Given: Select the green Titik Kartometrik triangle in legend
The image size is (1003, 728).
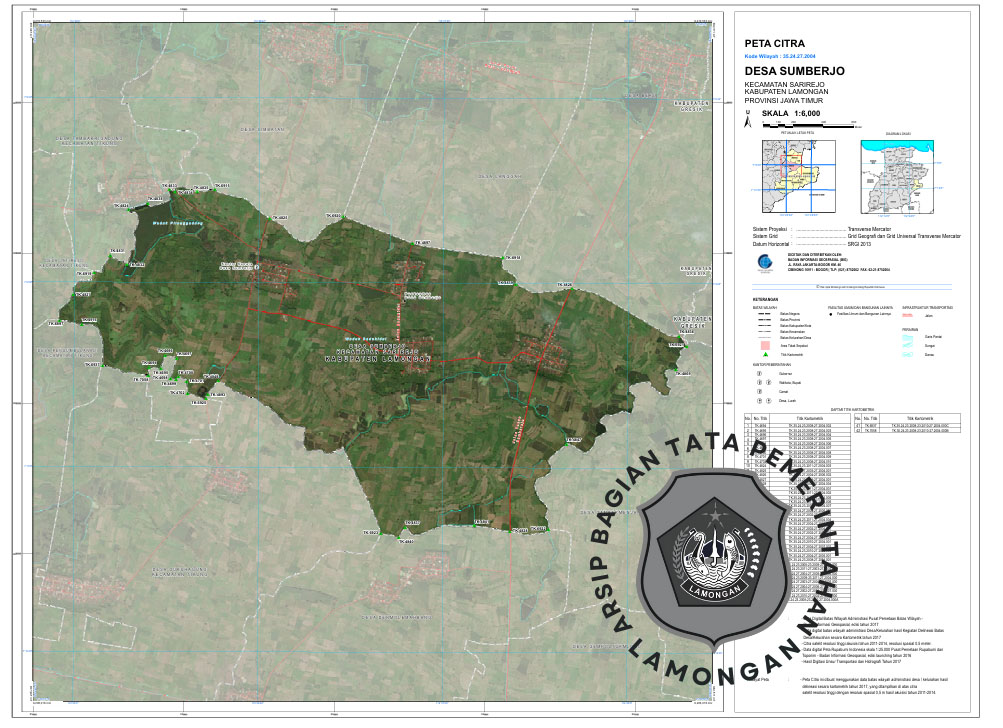Looking at the screenshot, I should coord(765,354).
